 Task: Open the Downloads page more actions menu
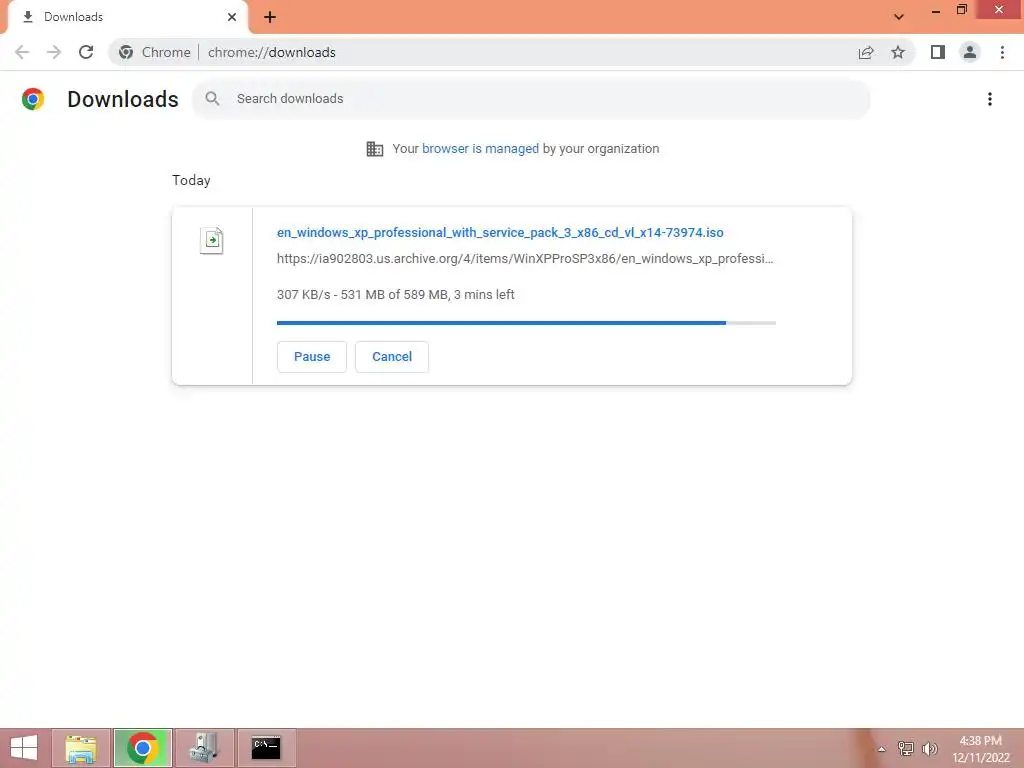pos(990,99)
